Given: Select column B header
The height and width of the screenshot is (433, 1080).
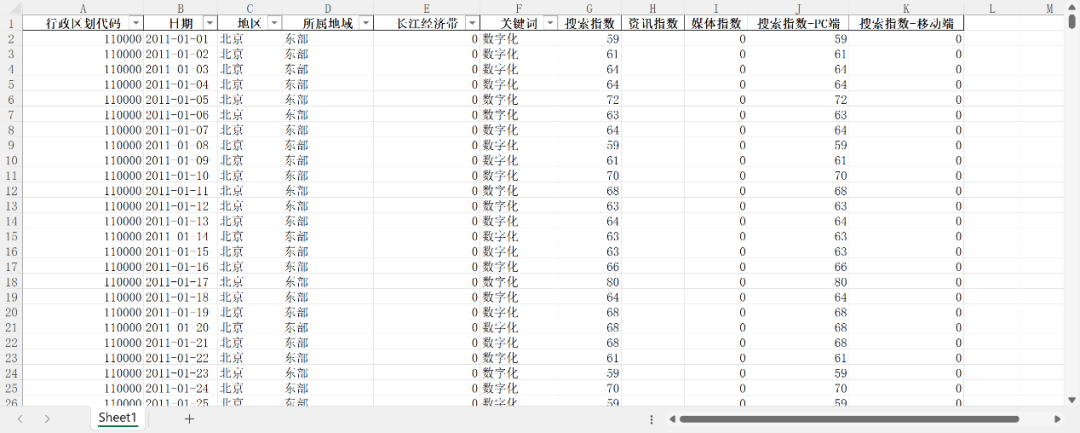Looking at the screenshot, I should click(180, 8).
